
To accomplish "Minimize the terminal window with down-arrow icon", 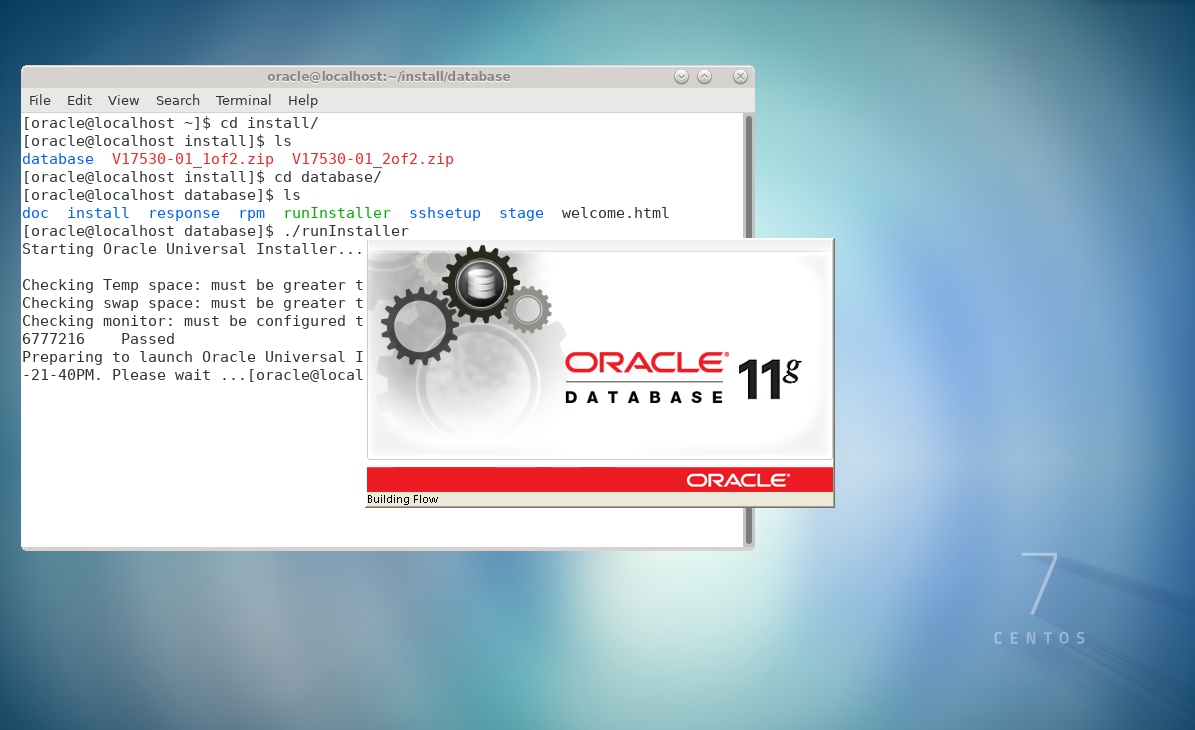I will click(681, 77).
